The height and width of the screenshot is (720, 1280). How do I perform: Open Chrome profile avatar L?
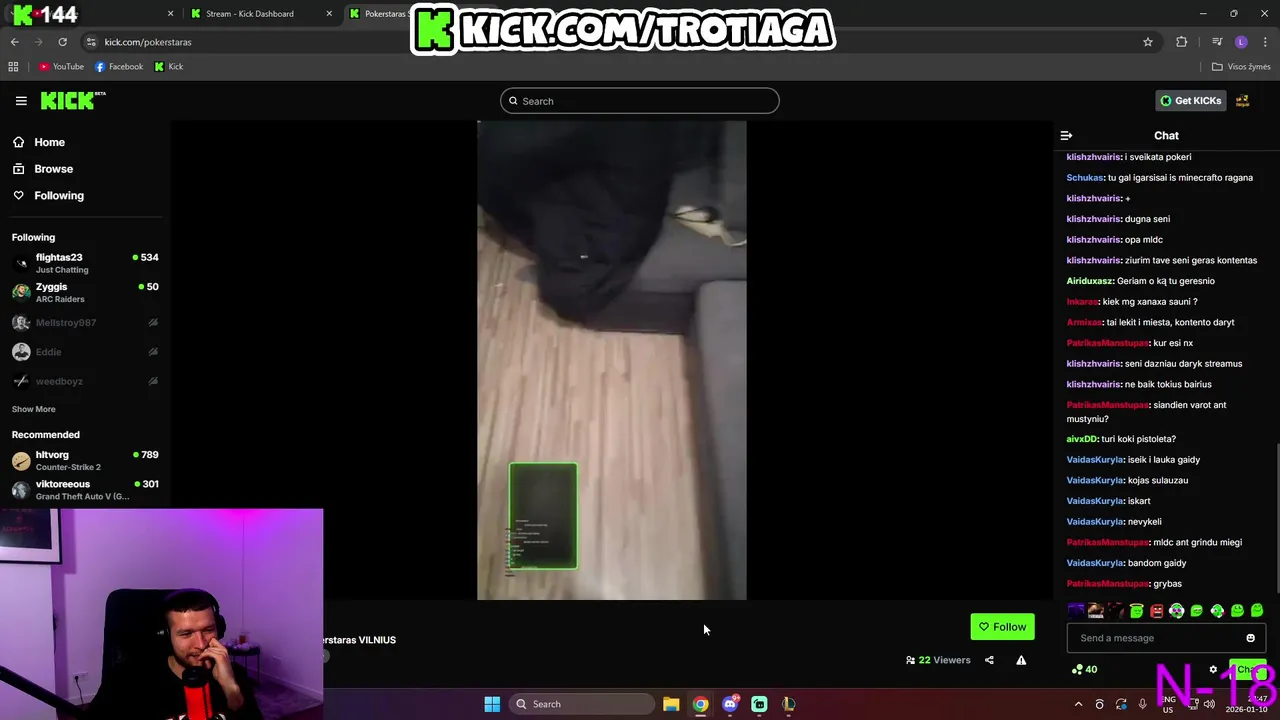[x=1241, y=42]
